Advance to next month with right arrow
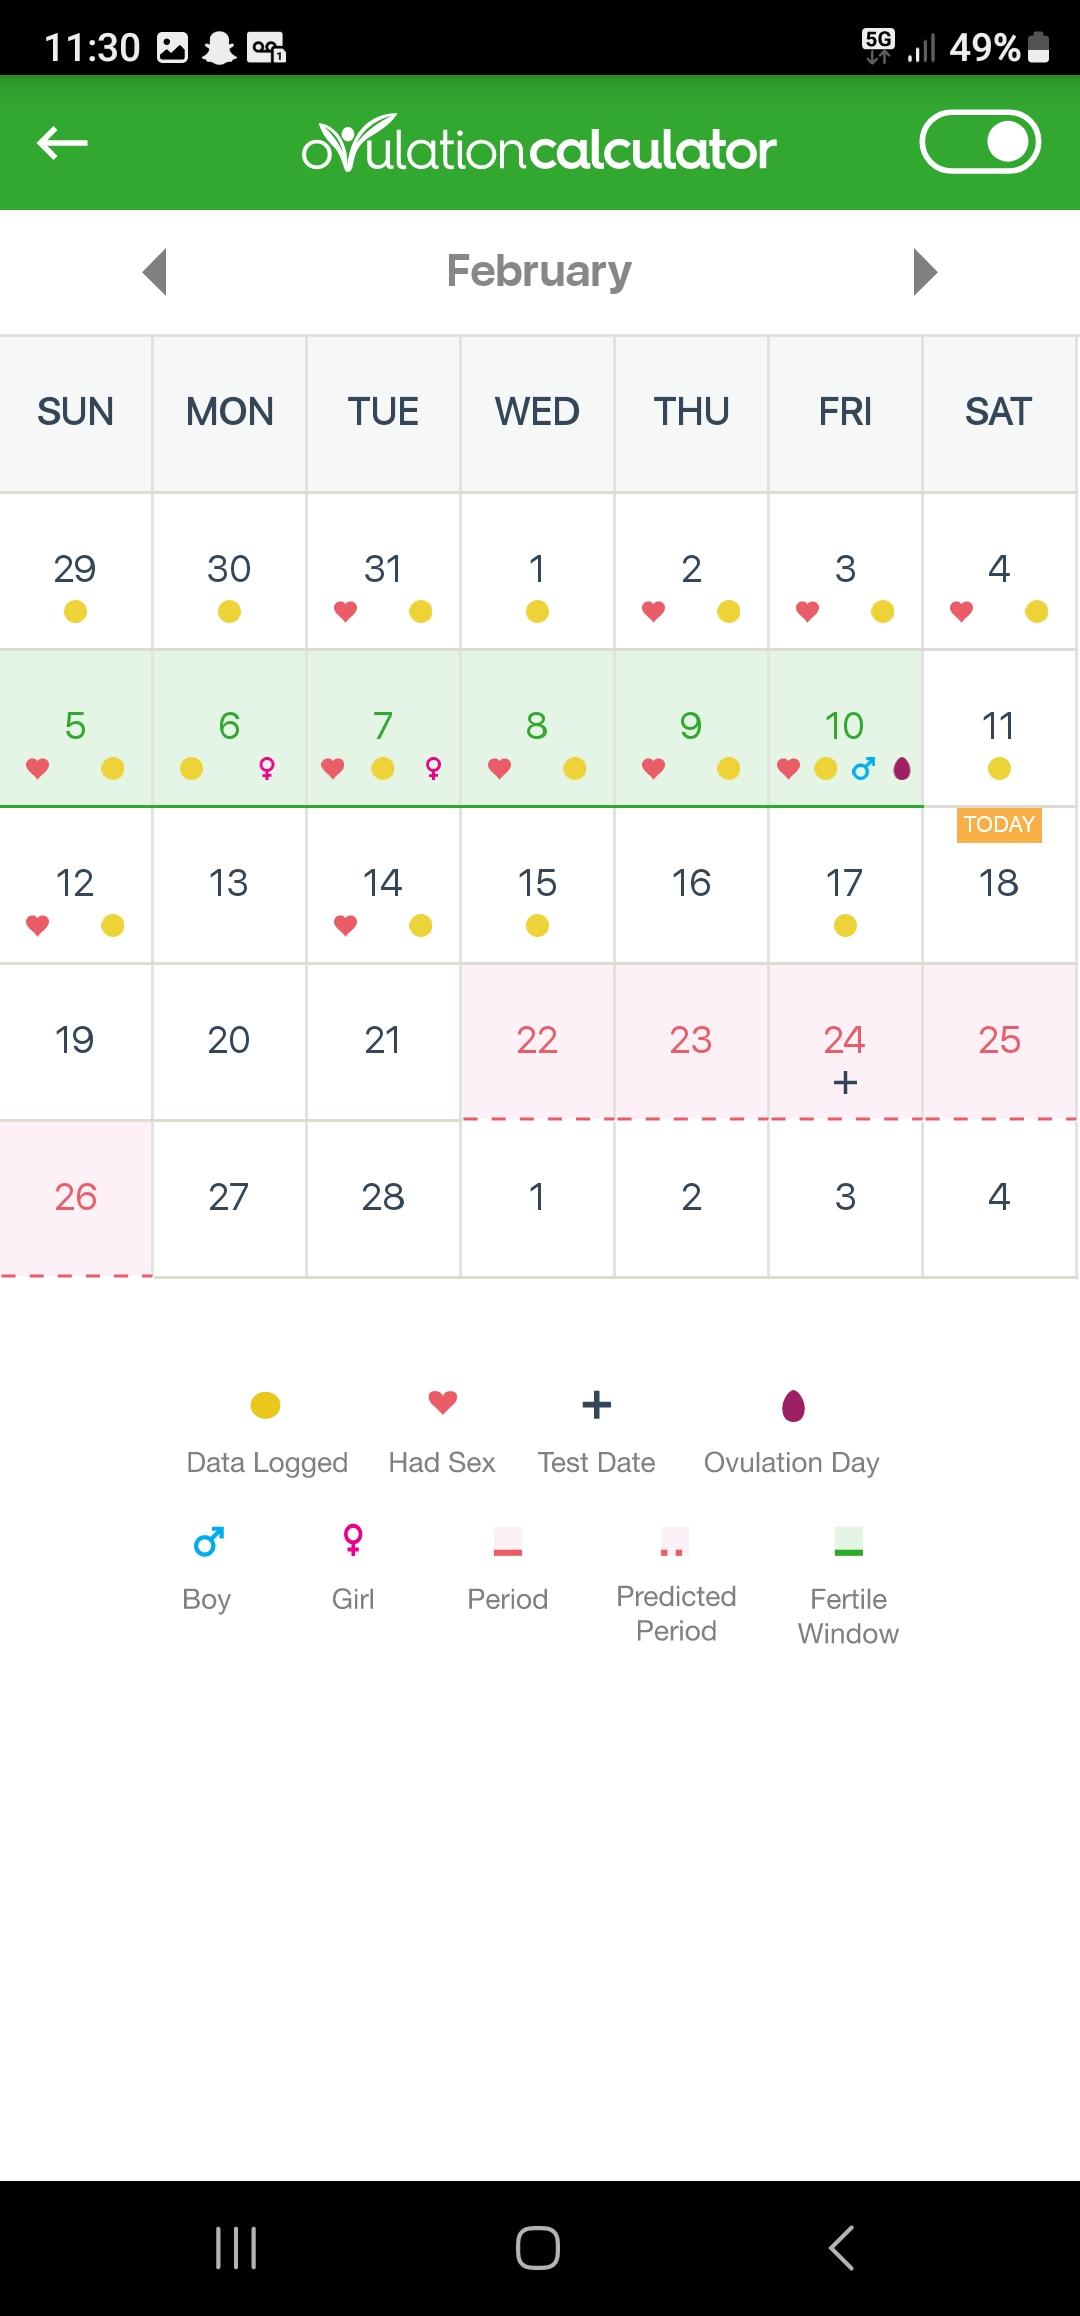 point(925,271)
